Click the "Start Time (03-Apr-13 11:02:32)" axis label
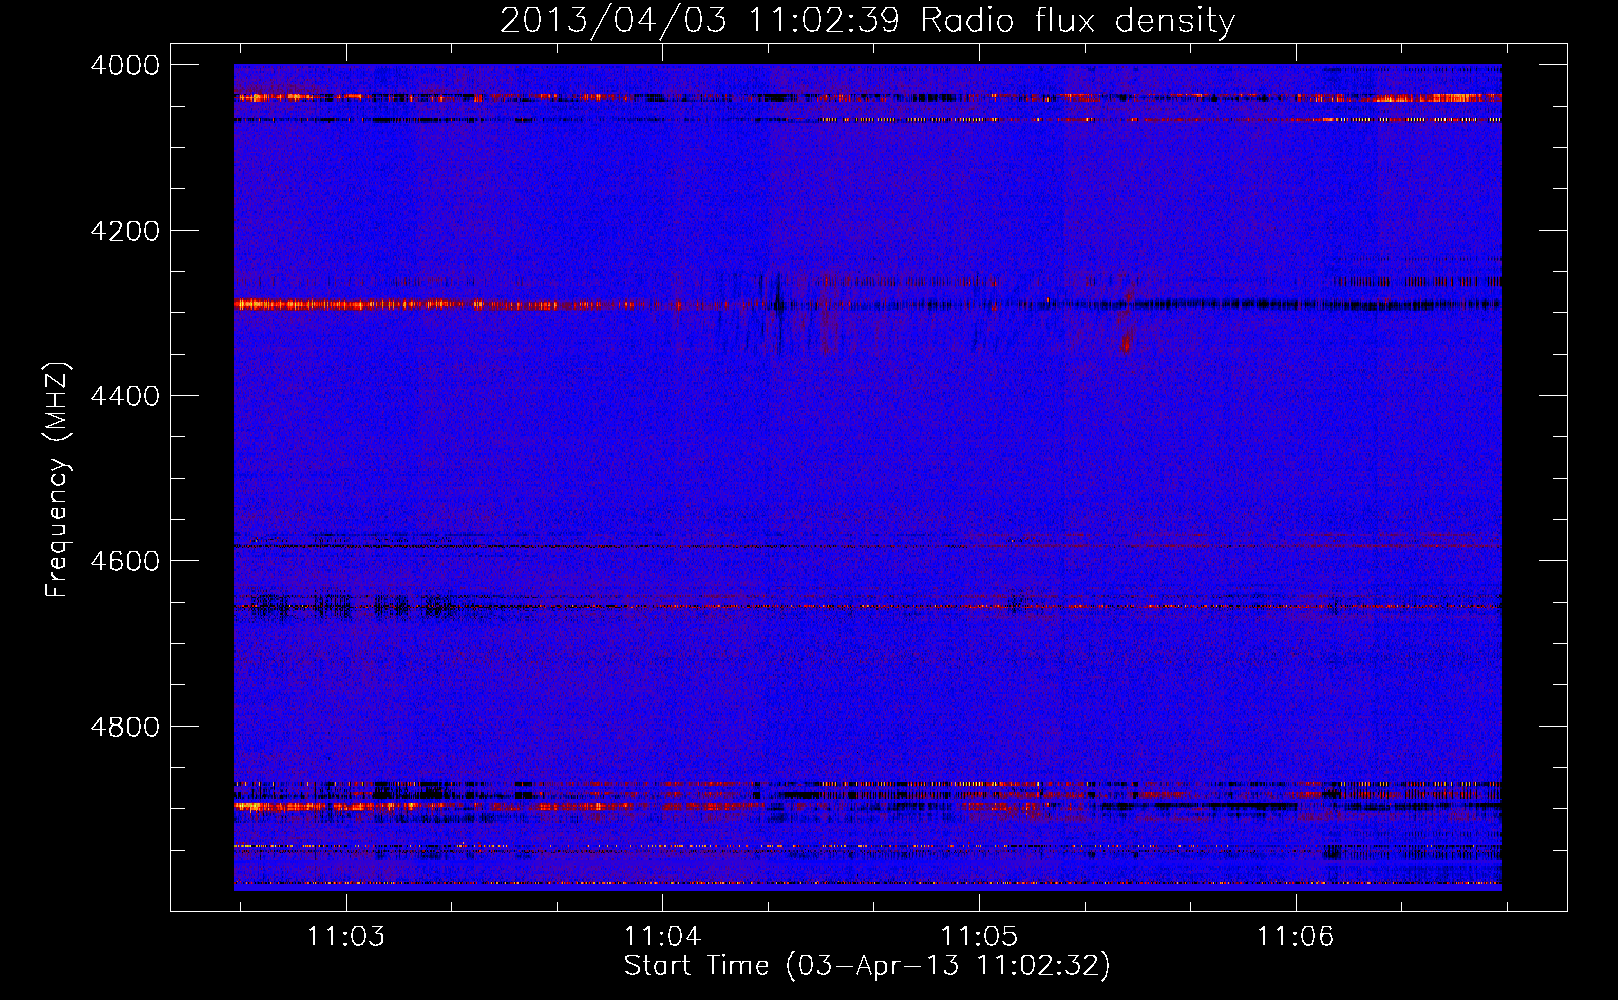This screenshot has height=1000, width=1618. pyautogui.click(x=867, y=966)
